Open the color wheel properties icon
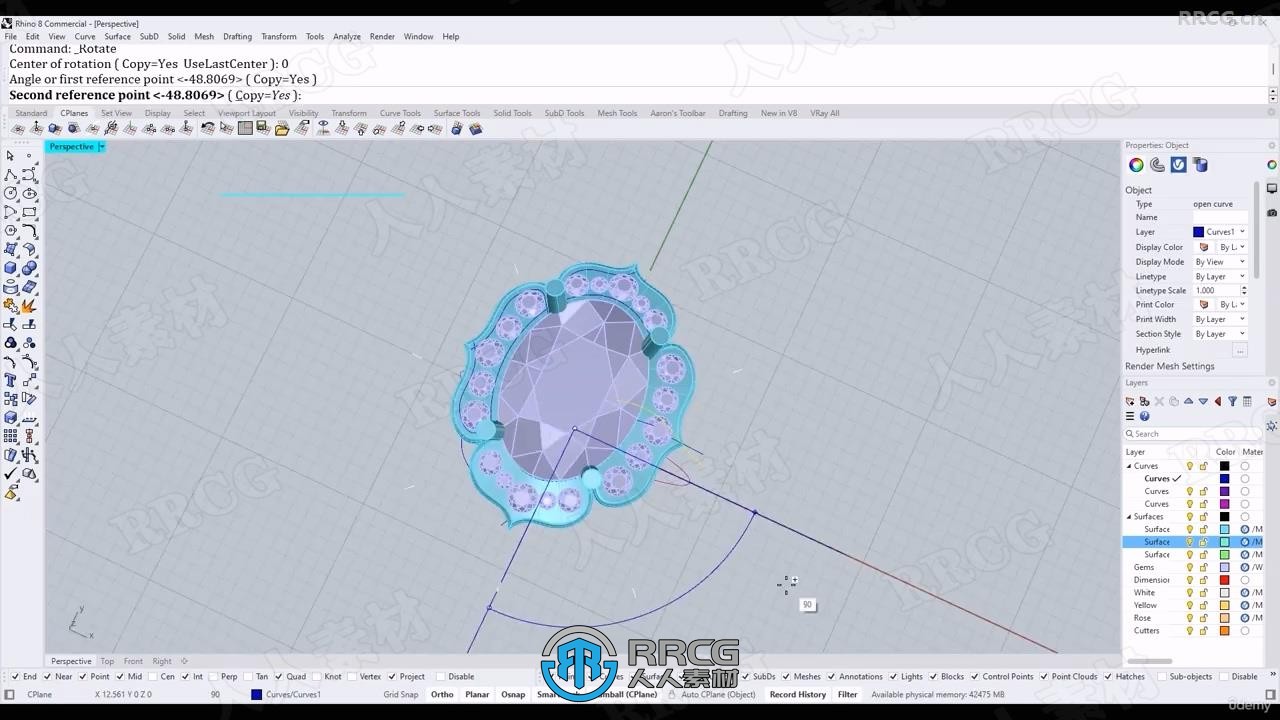The height and width of the screenshot is (720, 1280). click(x=1136, y=165)
